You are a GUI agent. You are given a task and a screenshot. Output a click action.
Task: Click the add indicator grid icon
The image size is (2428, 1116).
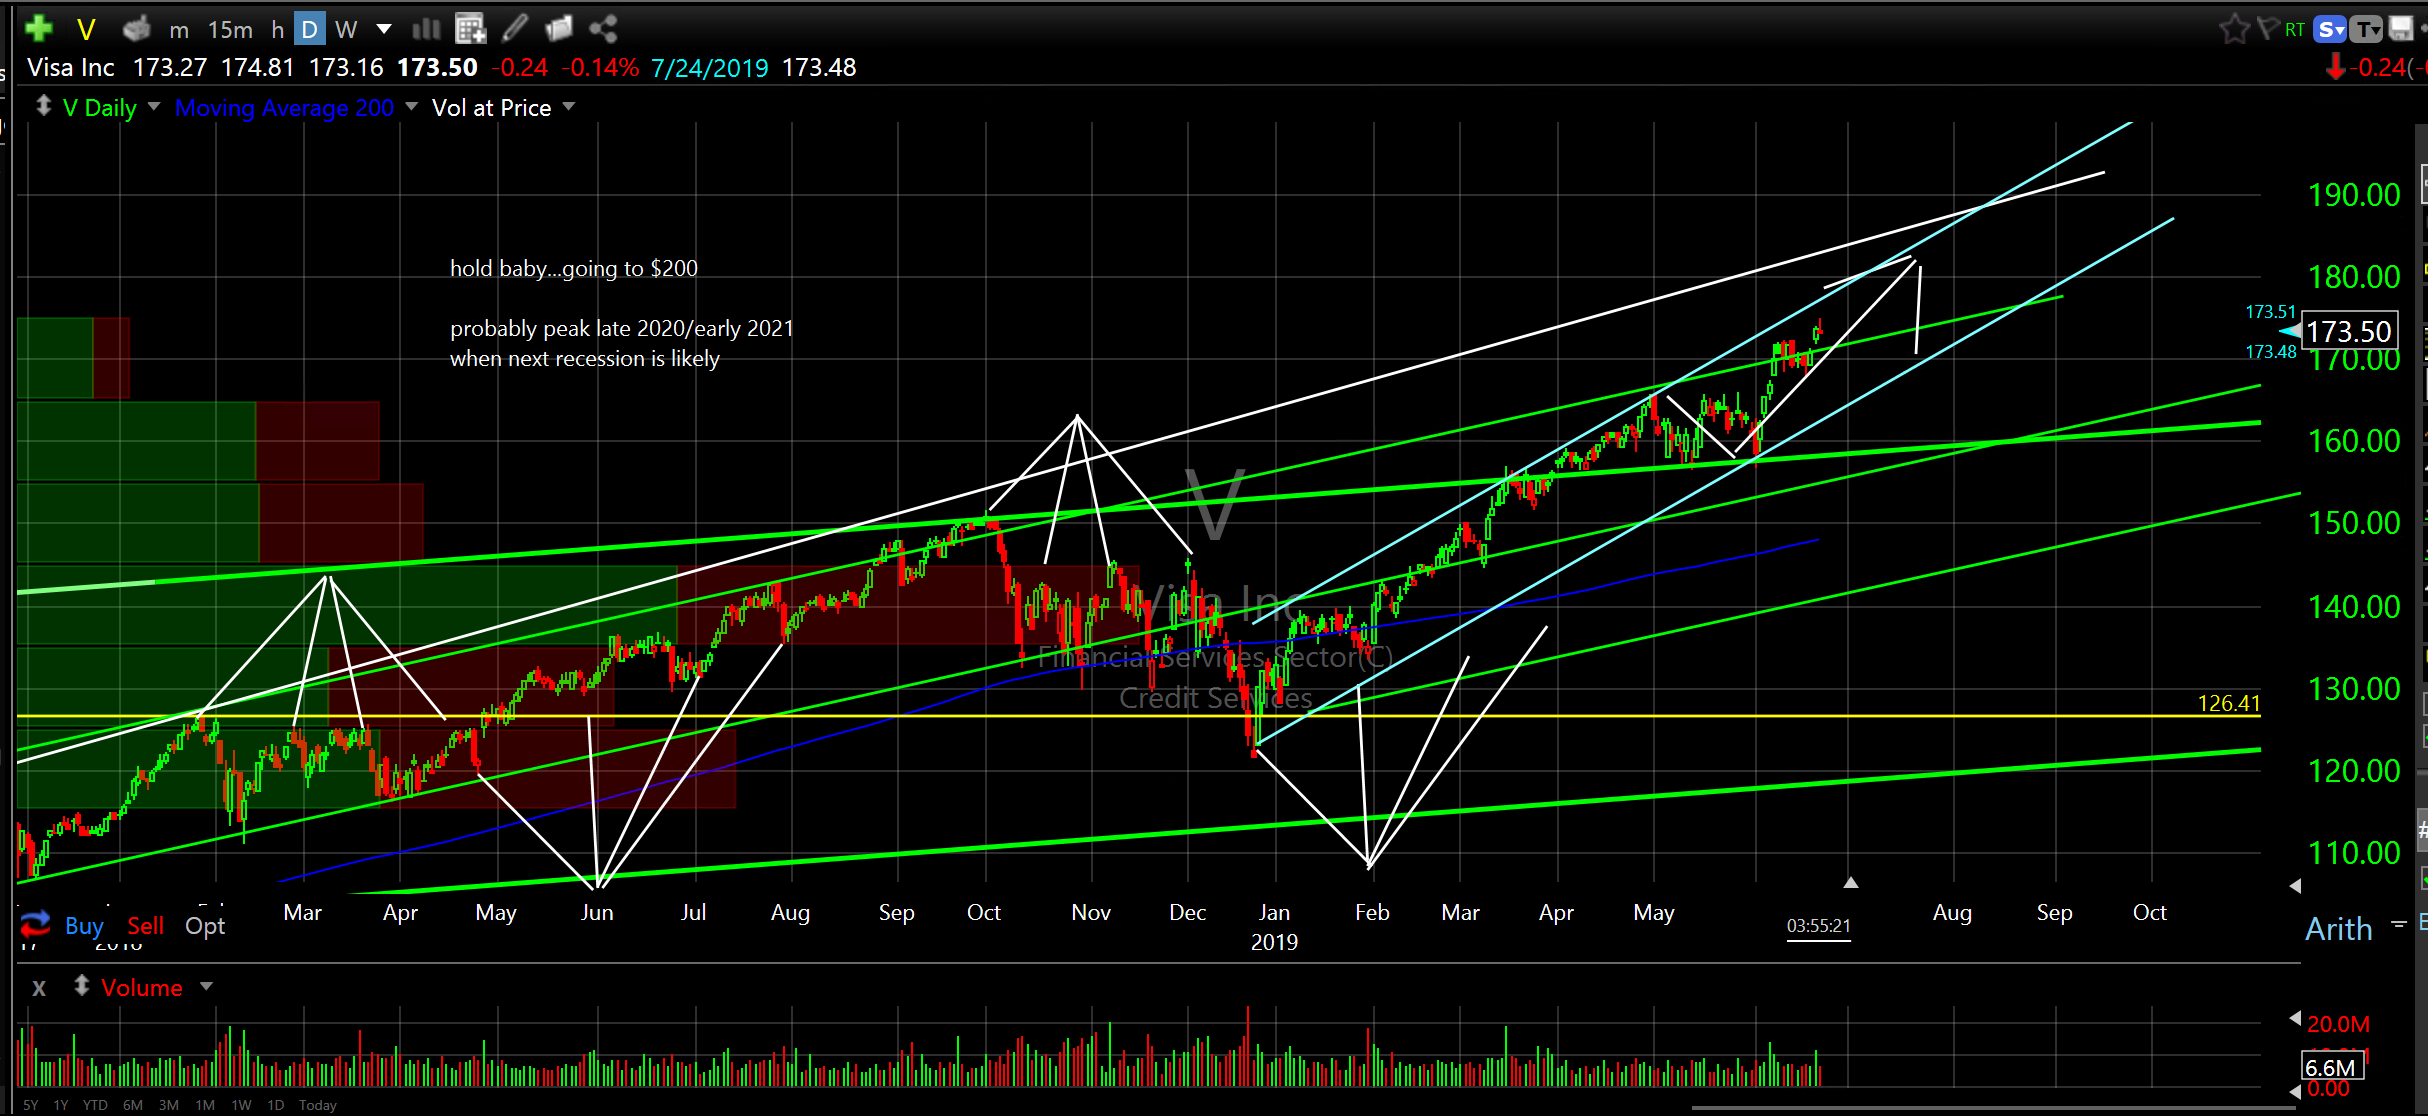(470, 29)
